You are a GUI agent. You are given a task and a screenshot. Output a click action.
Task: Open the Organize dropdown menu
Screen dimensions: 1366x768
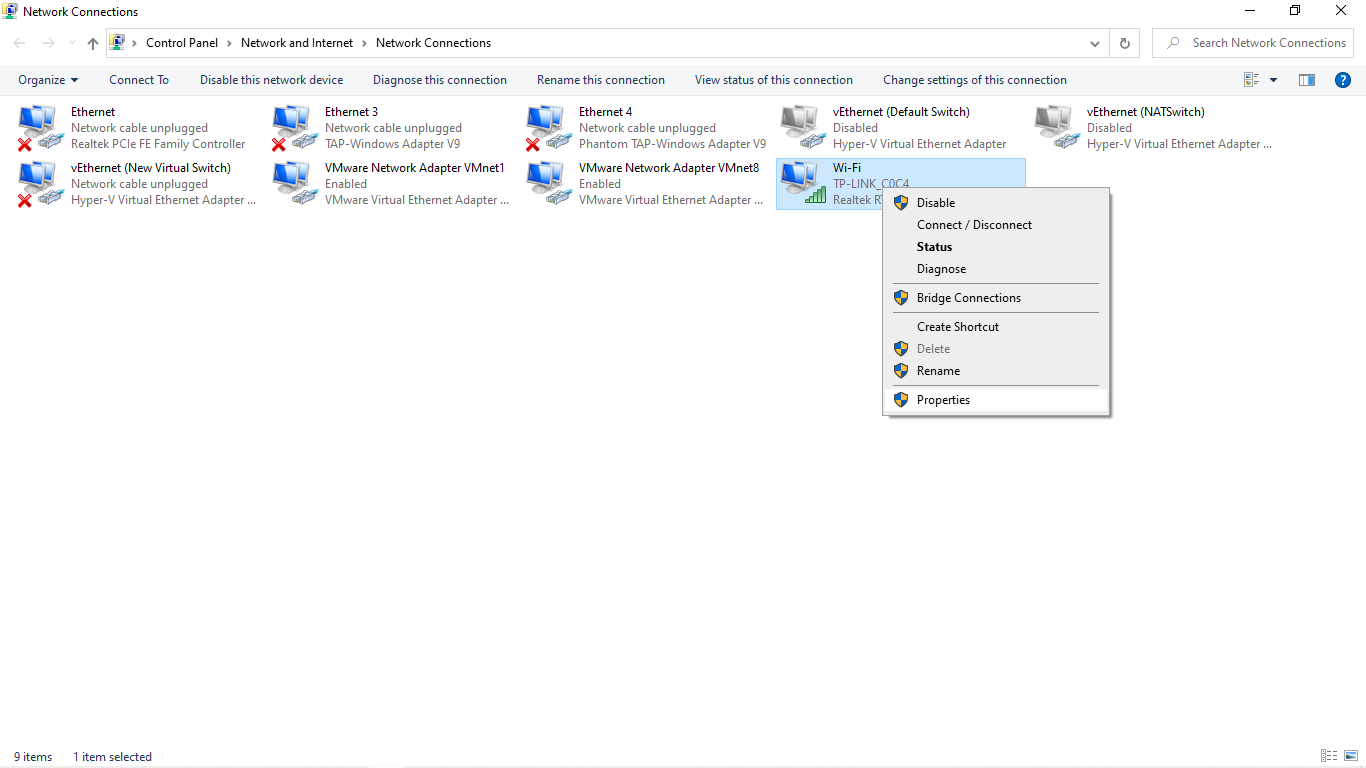point(48,80)
